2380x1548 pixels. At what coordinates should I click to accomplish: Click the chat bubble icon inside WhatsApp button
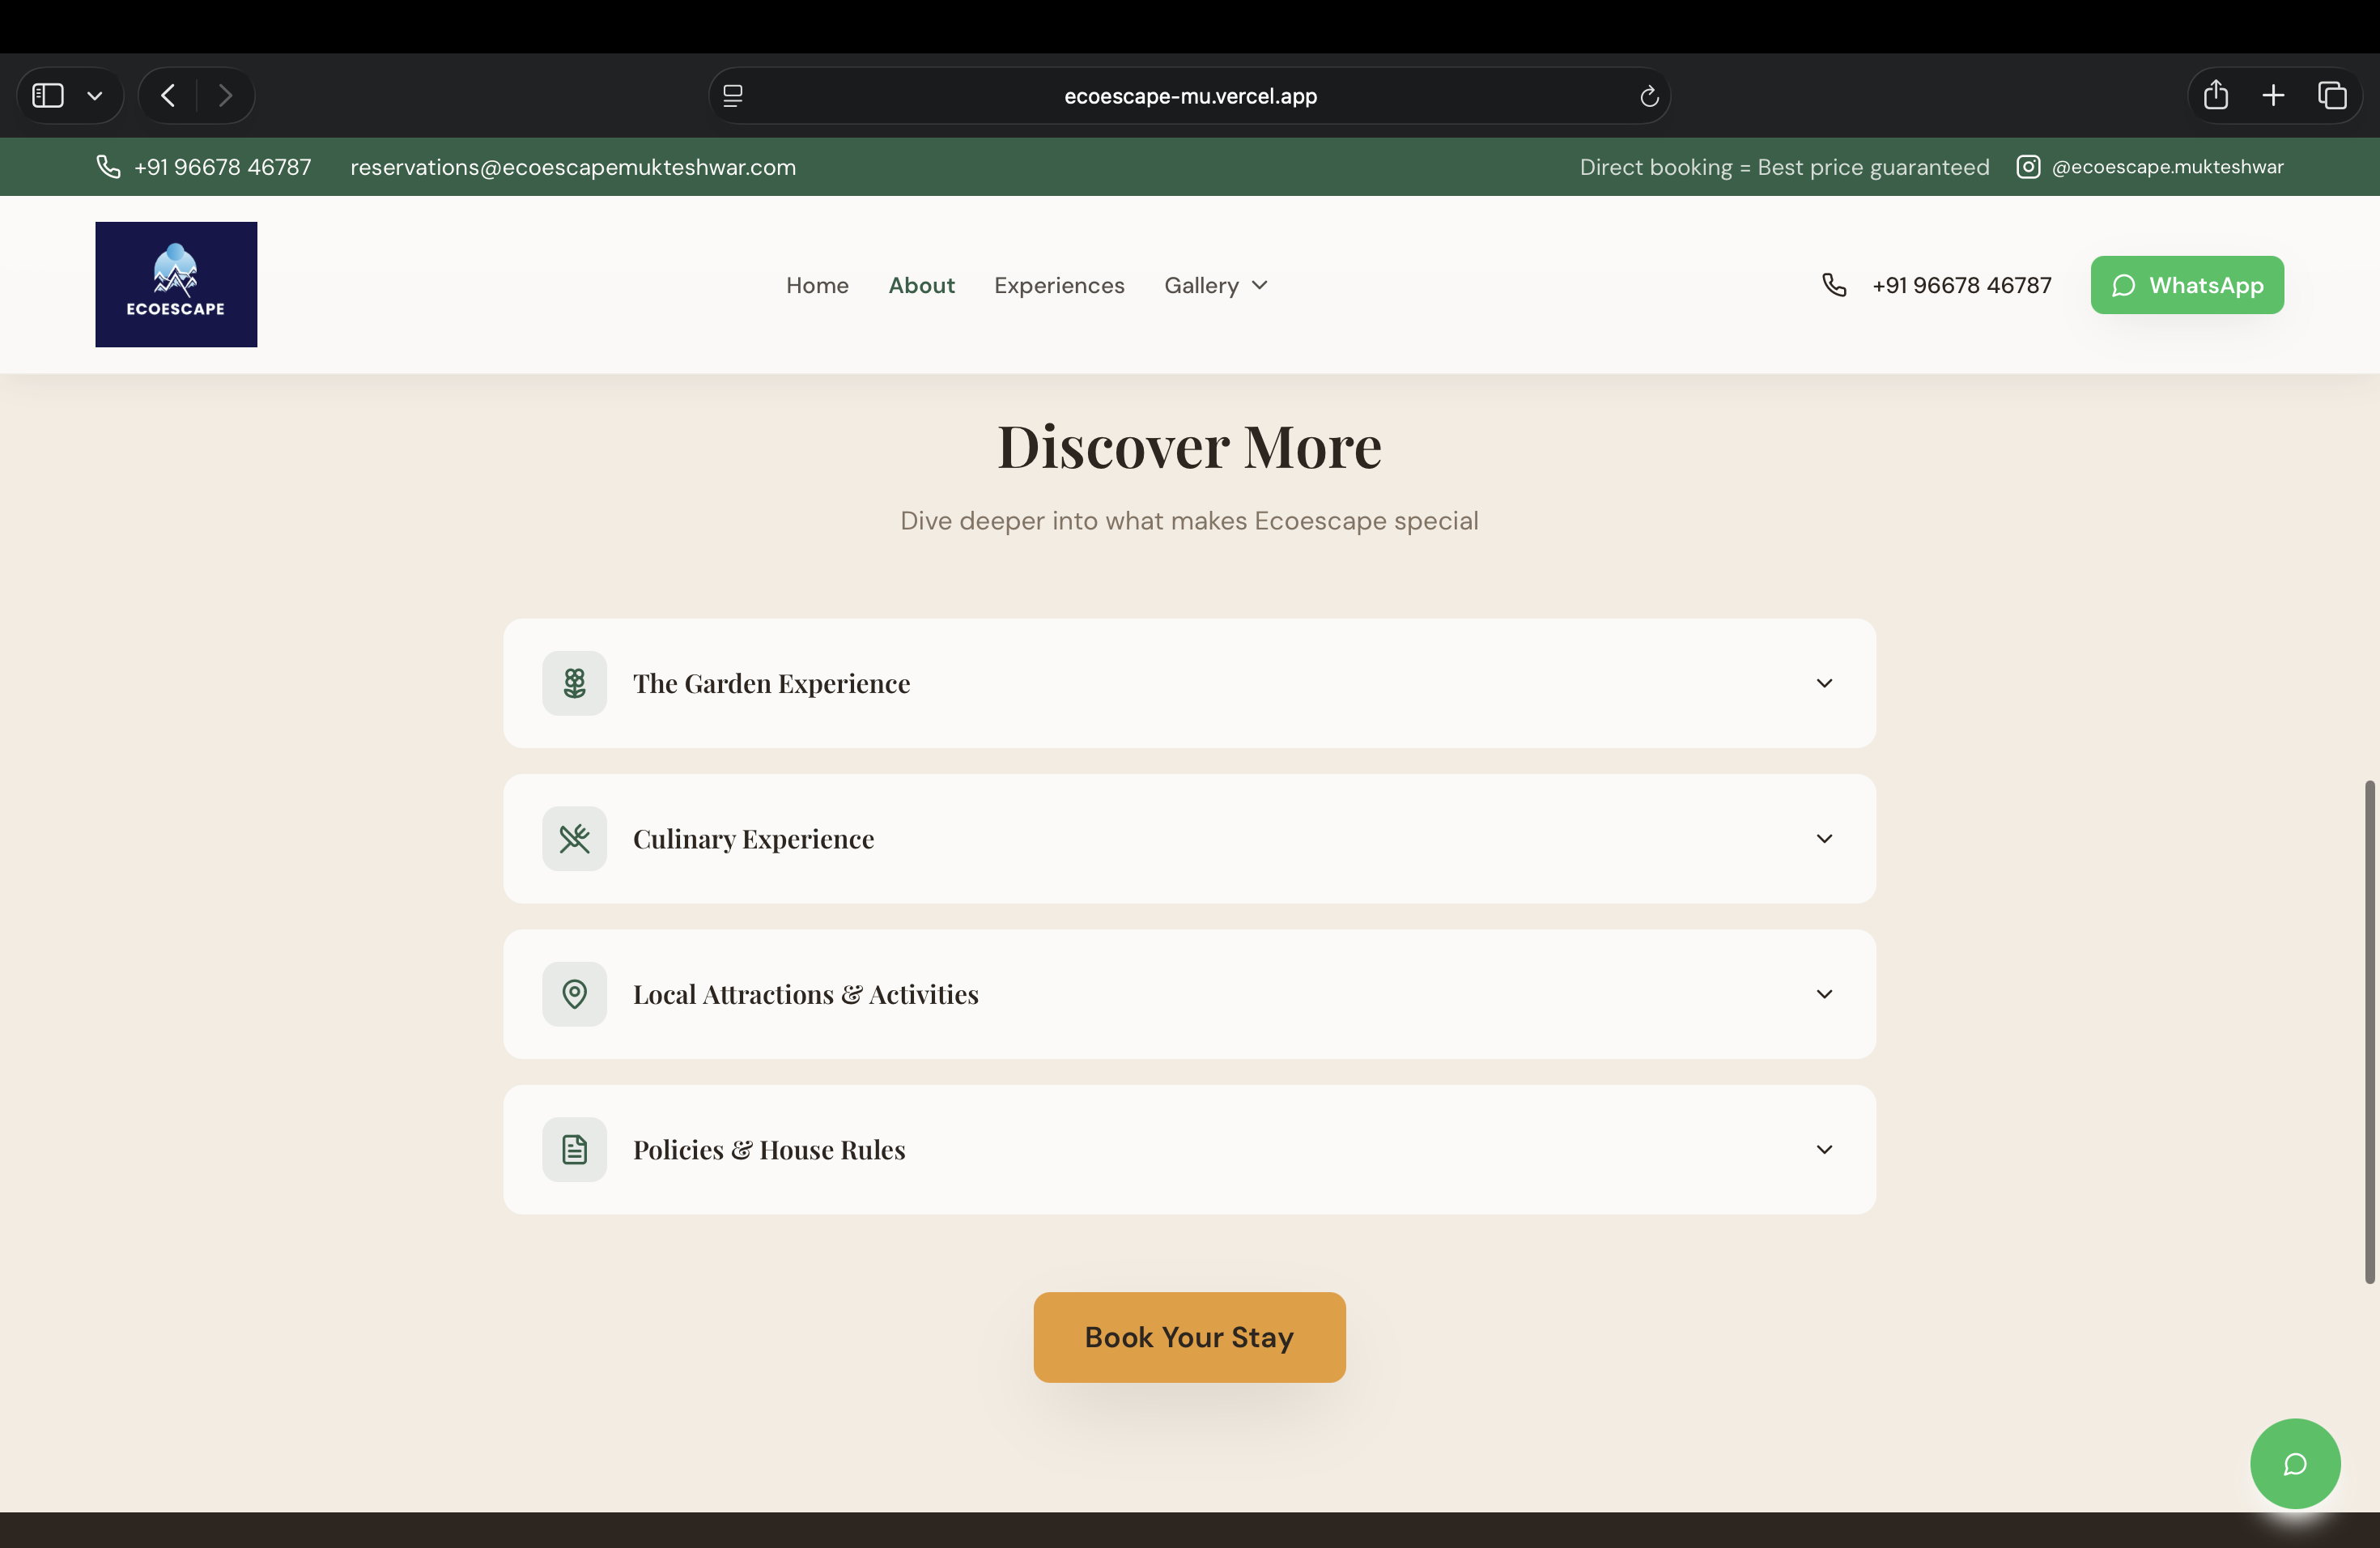click(x=2123, y=286)
